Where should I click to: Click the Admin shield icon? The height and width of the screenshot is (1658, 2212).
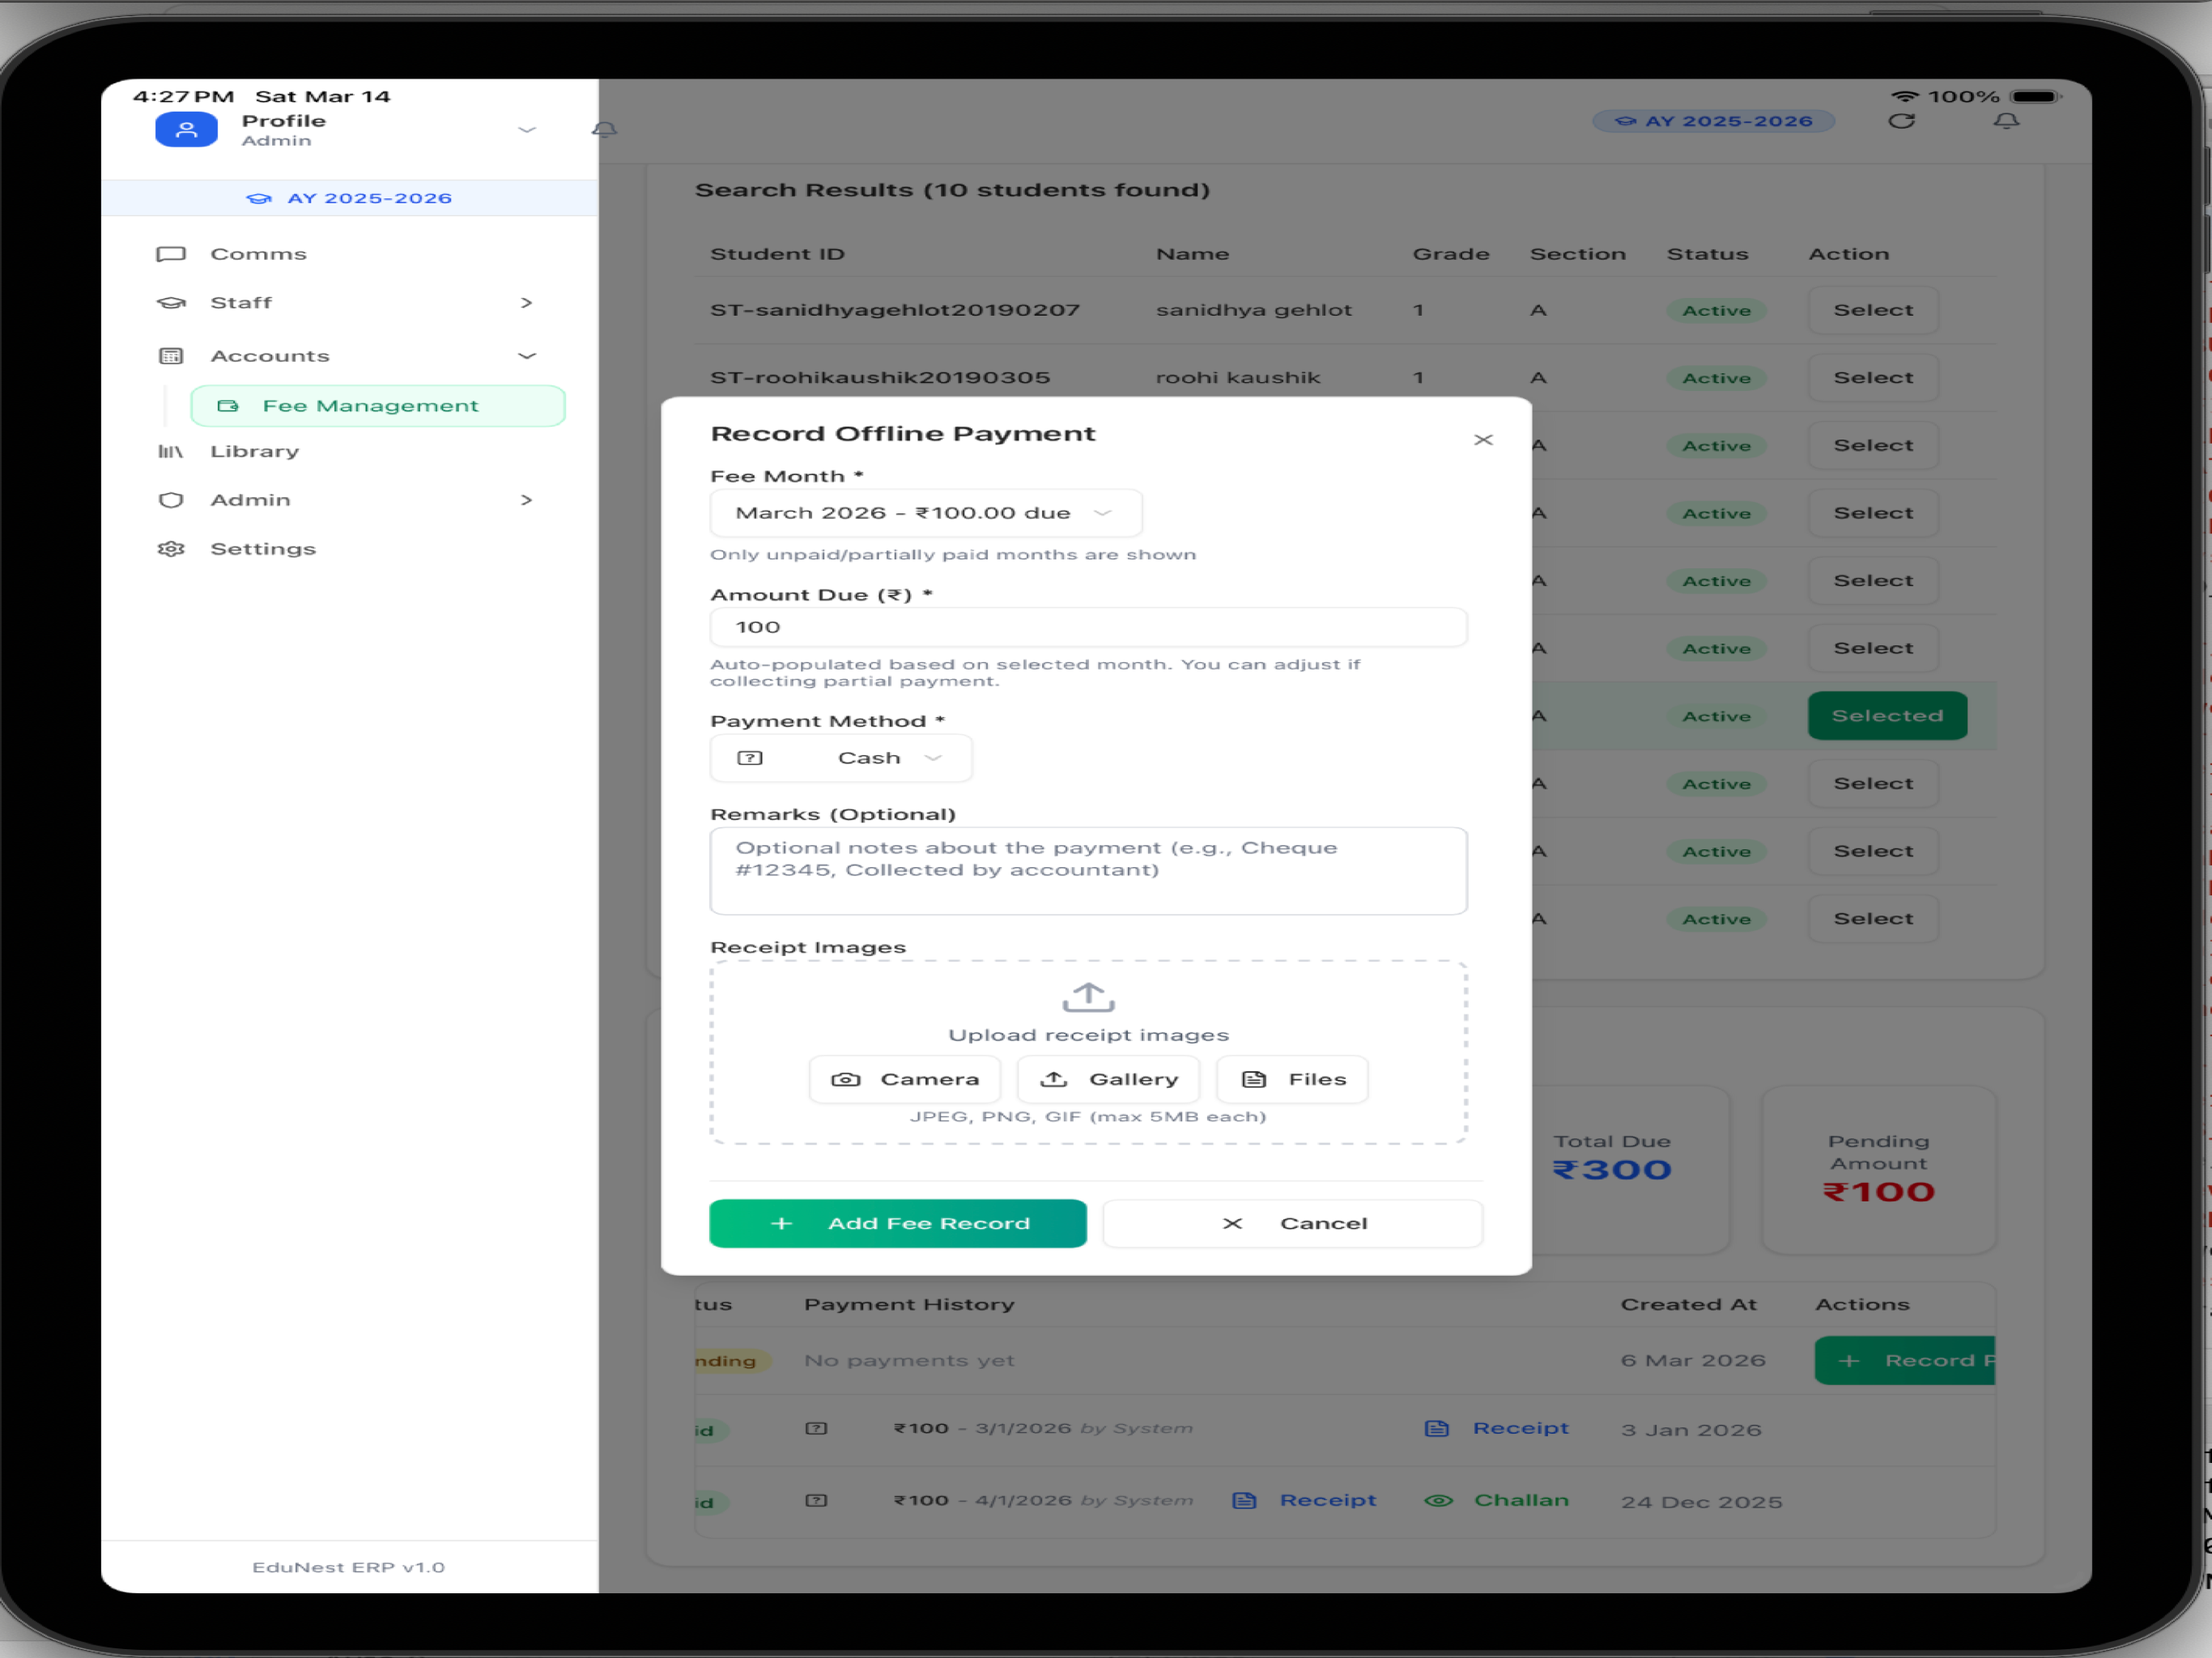(x=171, y=500)
